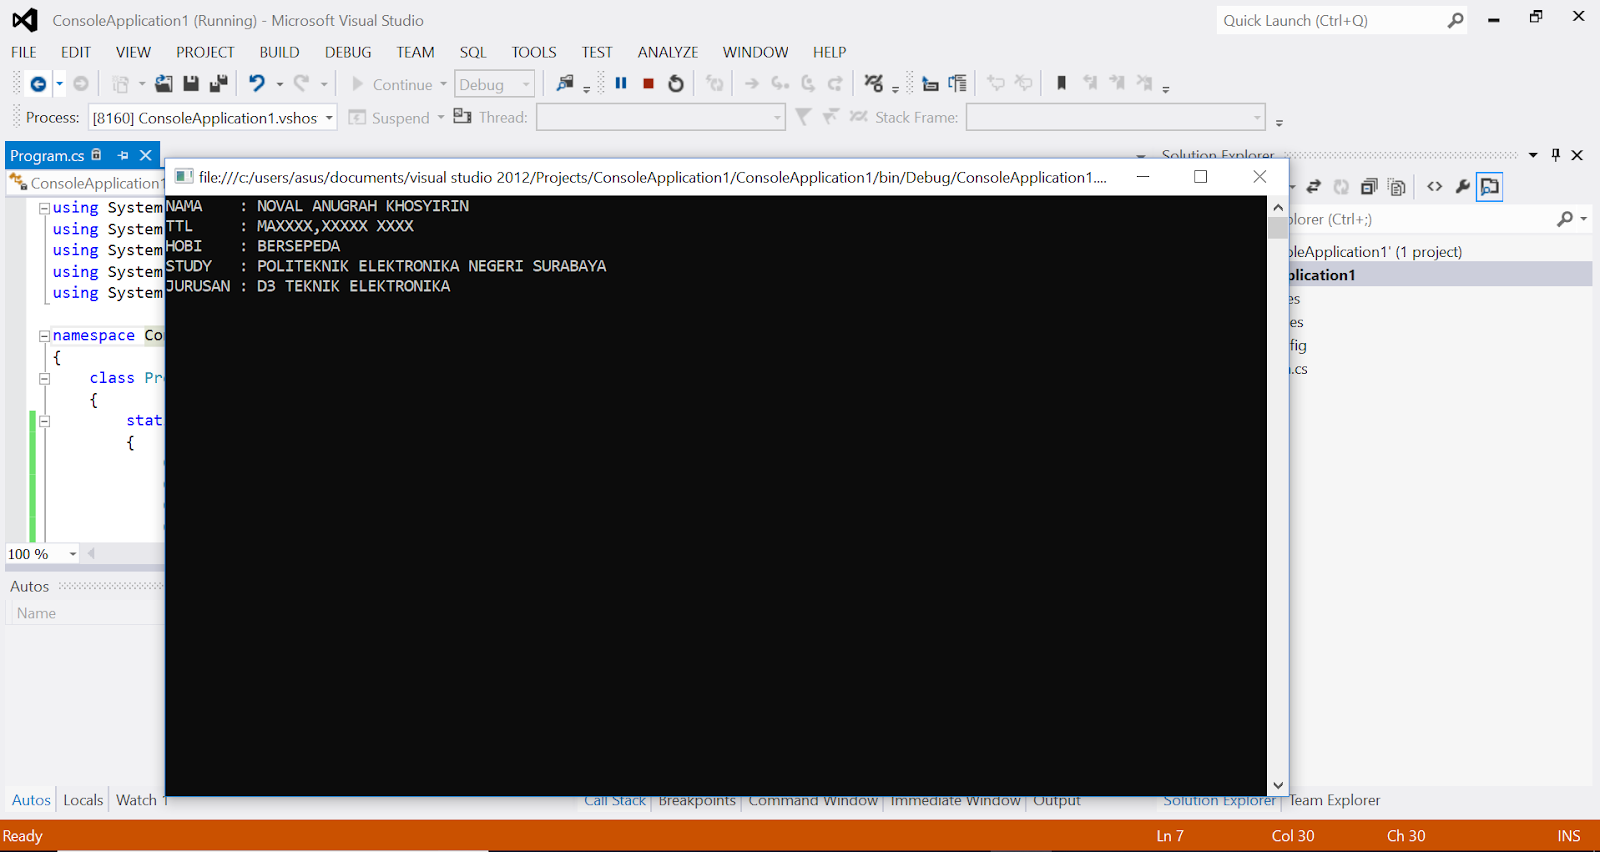
Task: Click the Open File folder icon
Action: pos(163,84)
